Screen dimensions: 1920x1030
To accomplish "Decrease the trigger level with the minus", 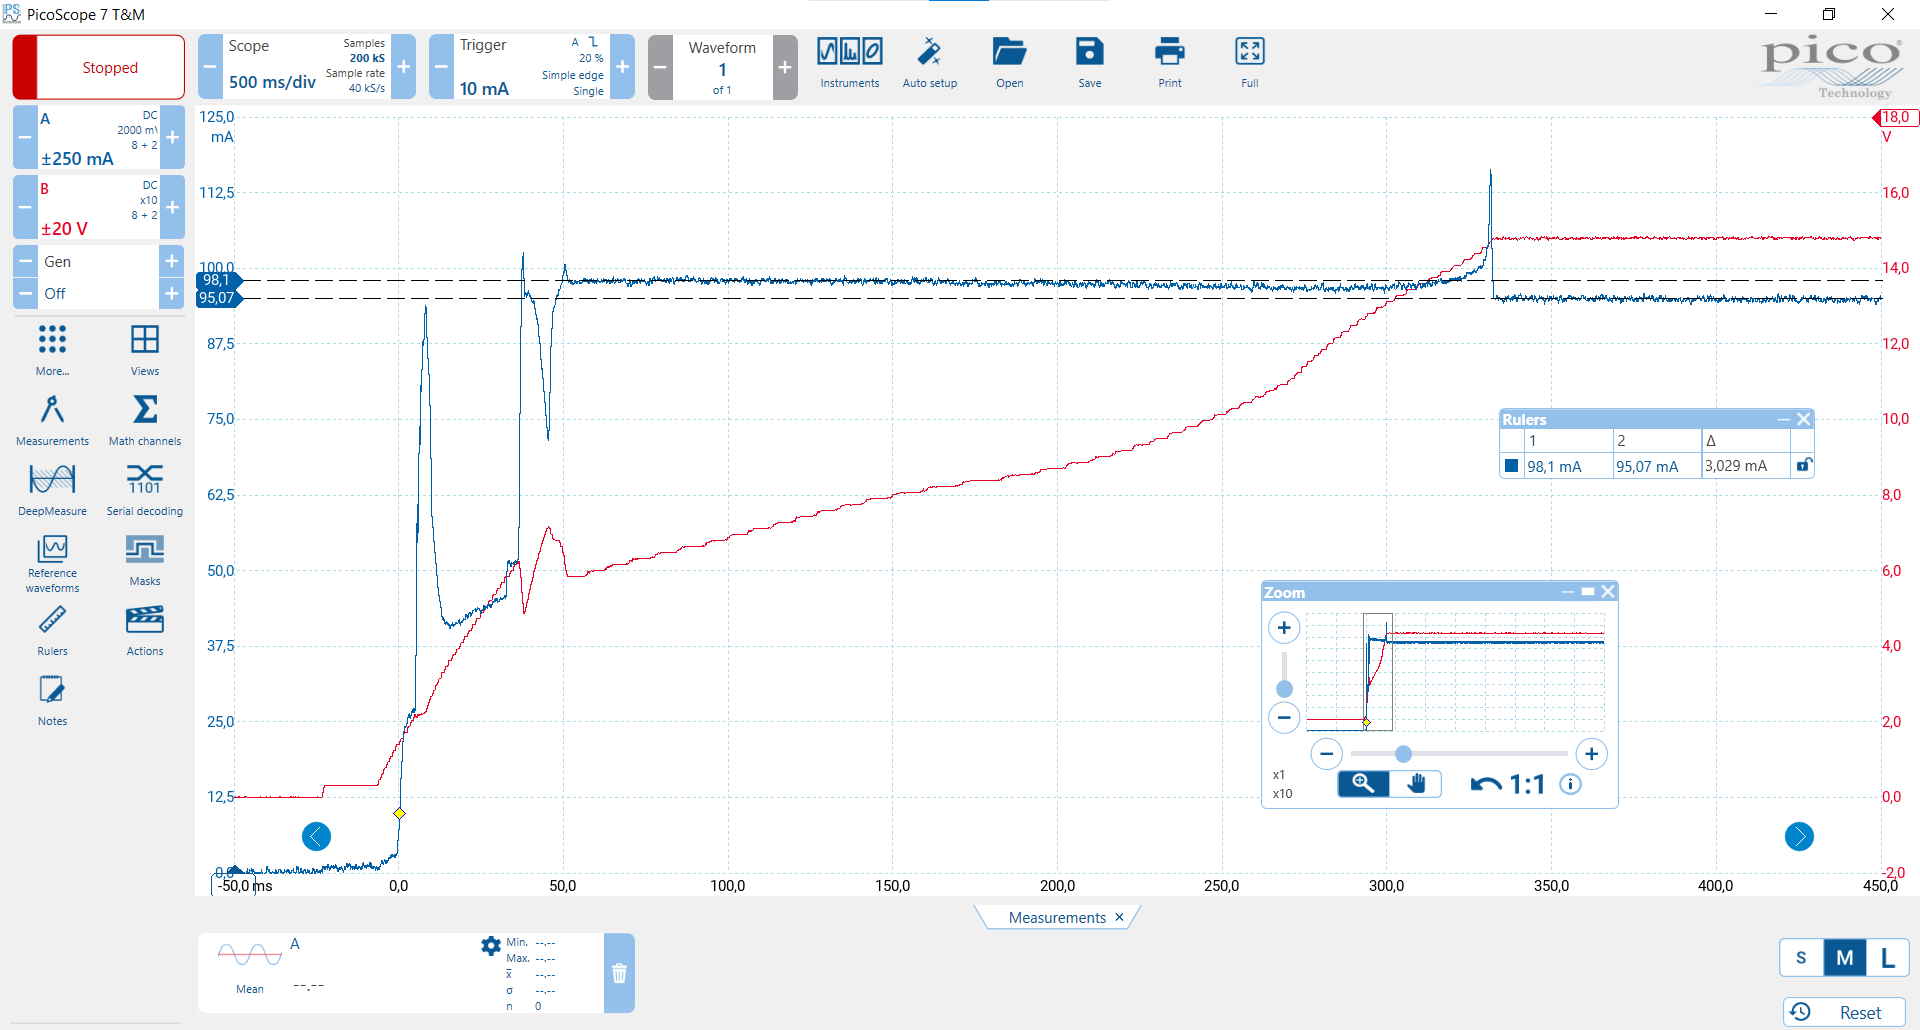I will click(441, 67).
